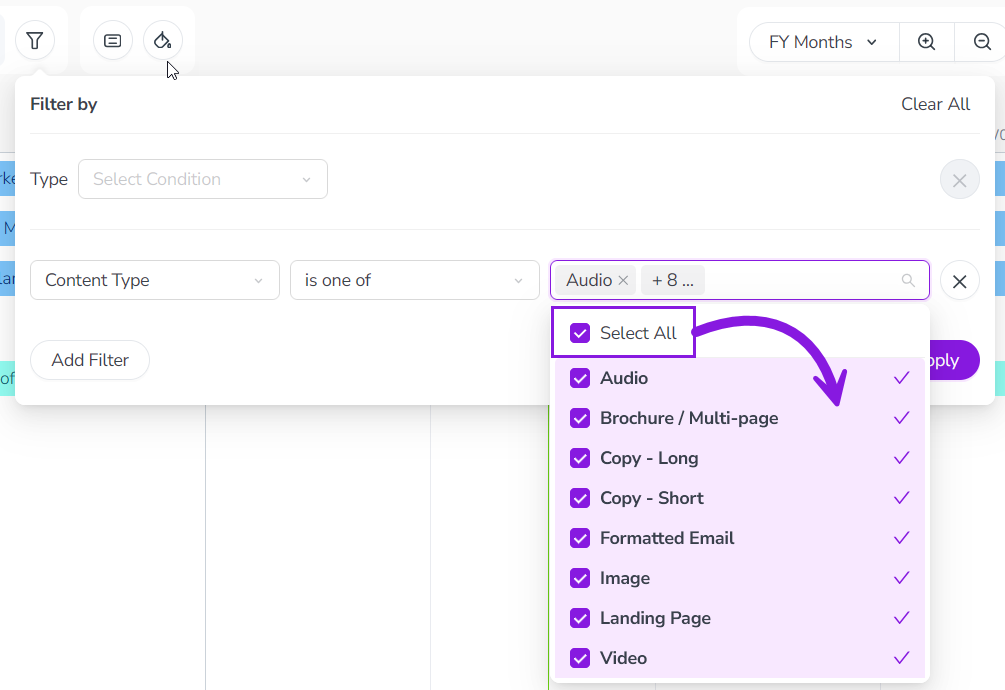Click the '+ 8 ...' overflow tag
This screenshot has height=690, width=1005.
pyautogui.click(x=672, y=281)
